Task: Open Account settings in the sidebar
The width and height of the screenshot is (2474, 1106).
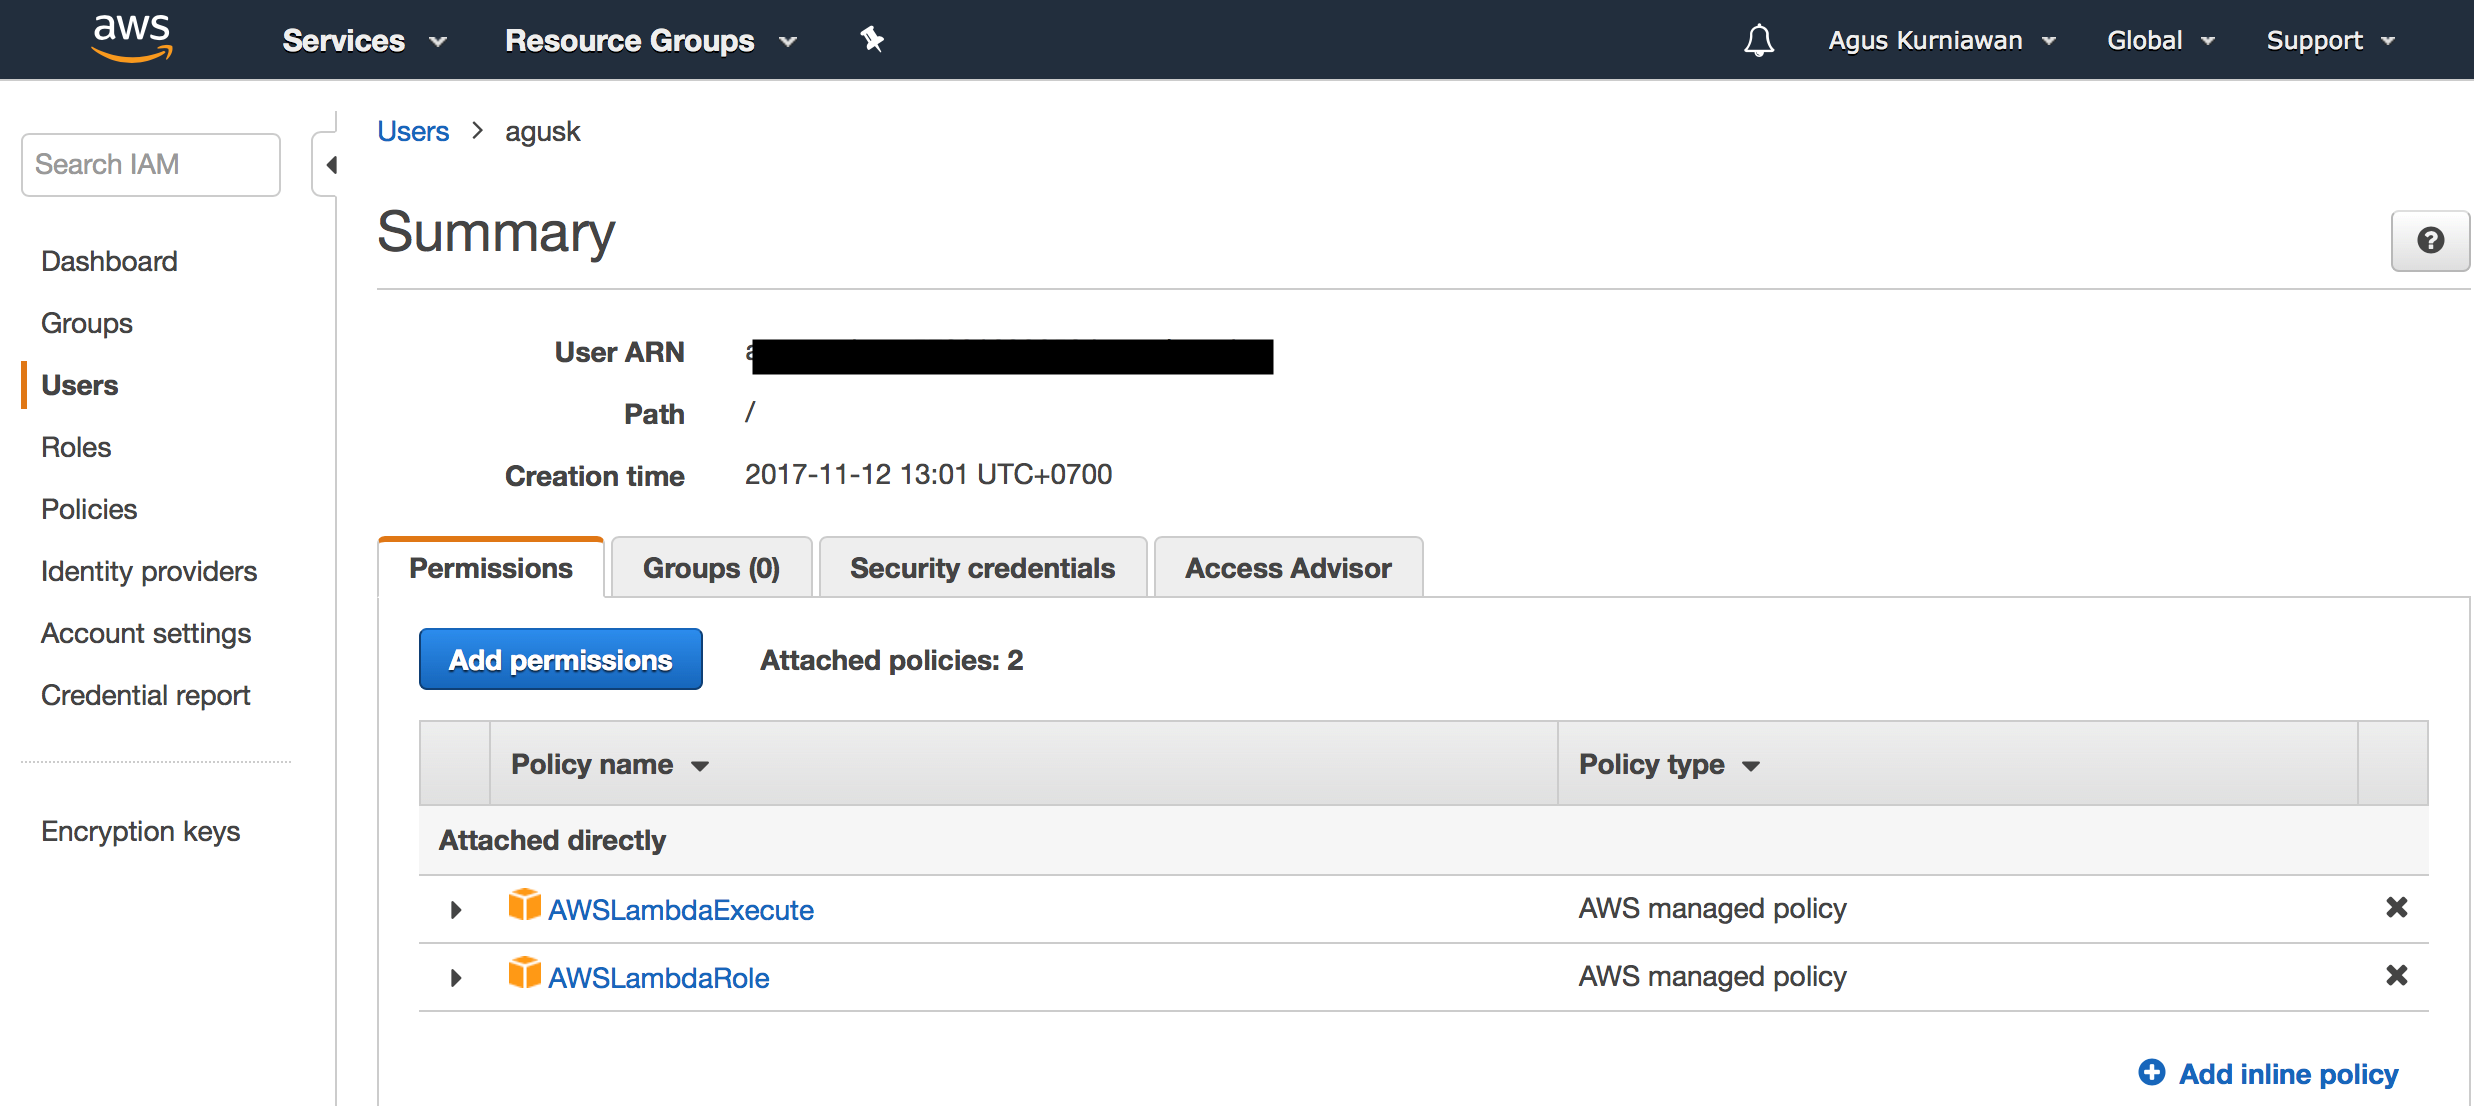Action: [x=146, y=633]
